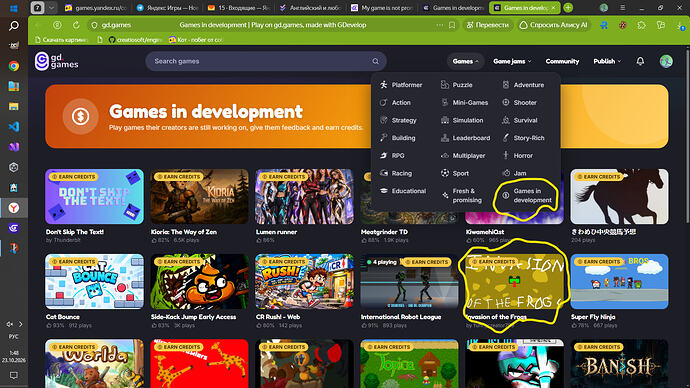The height and width of the screenshot is (388, 690).
Task: Open Don't Skip The Text! thumbnail
Action: (x=94, y=197)
